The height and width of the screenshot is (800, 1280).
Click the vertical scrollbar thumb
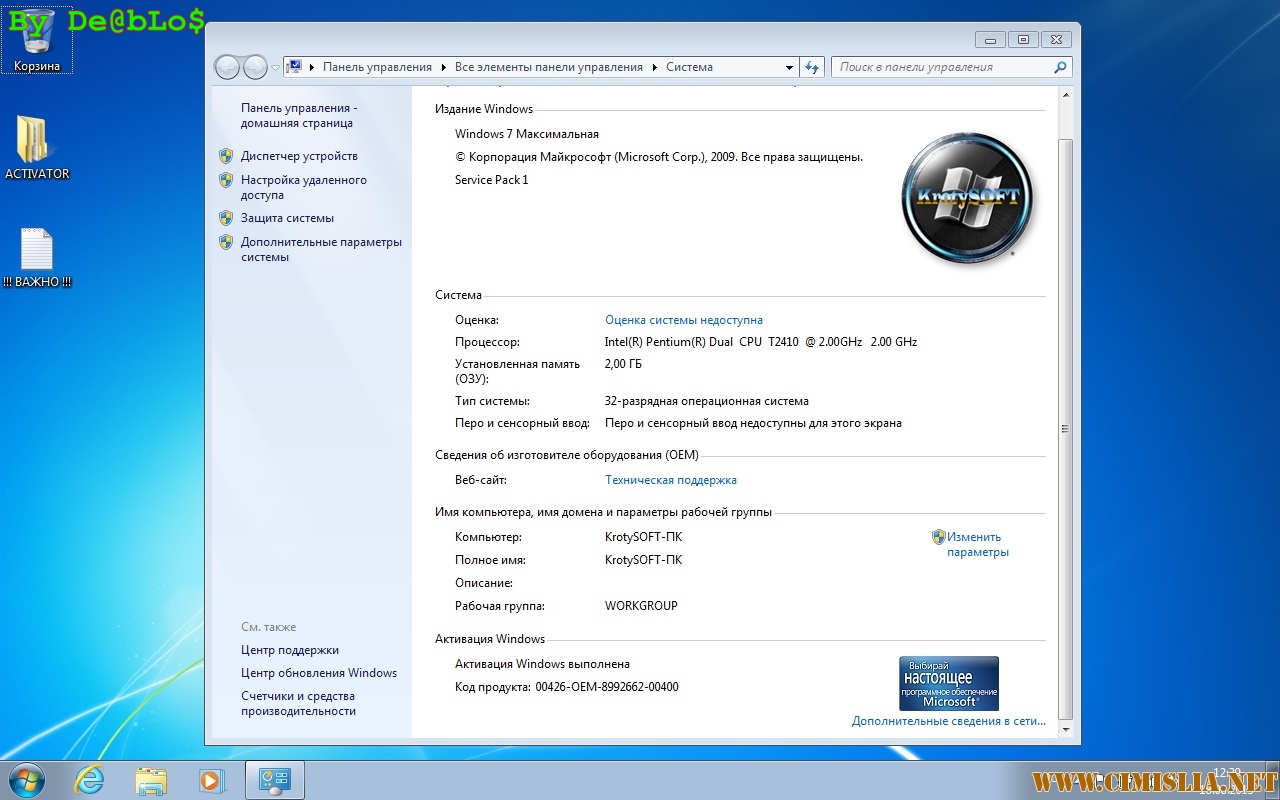coord(1065,429)
